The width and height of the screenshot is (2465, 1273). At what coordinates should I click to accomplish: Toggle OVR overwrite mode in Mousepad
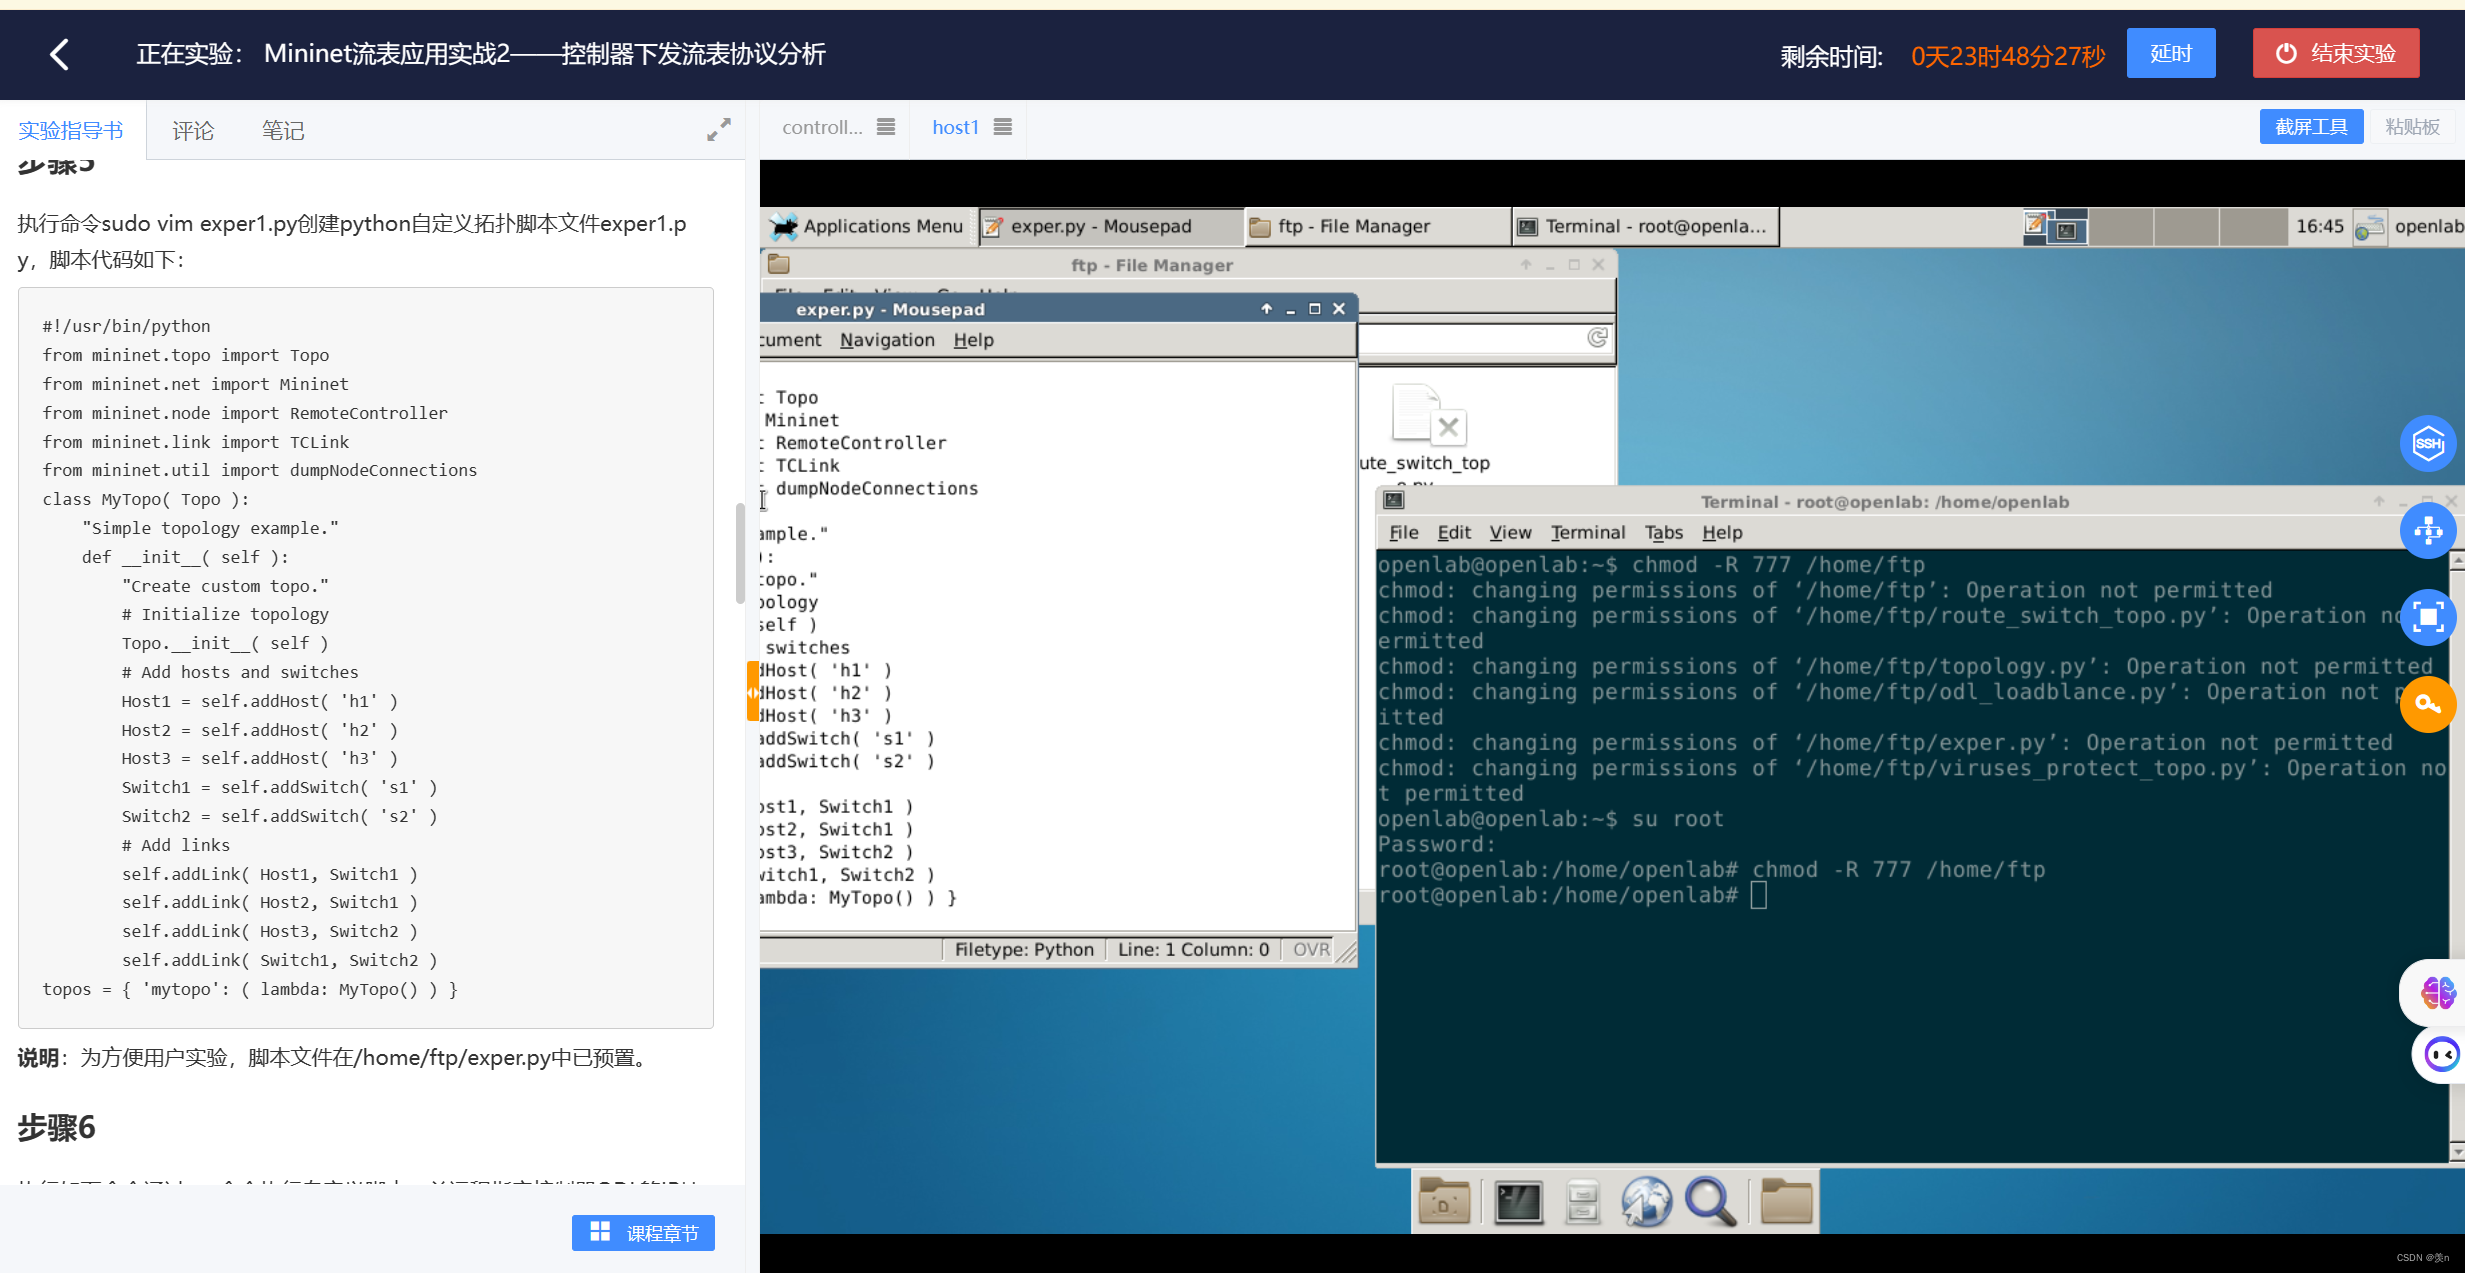pos(1311,949)
